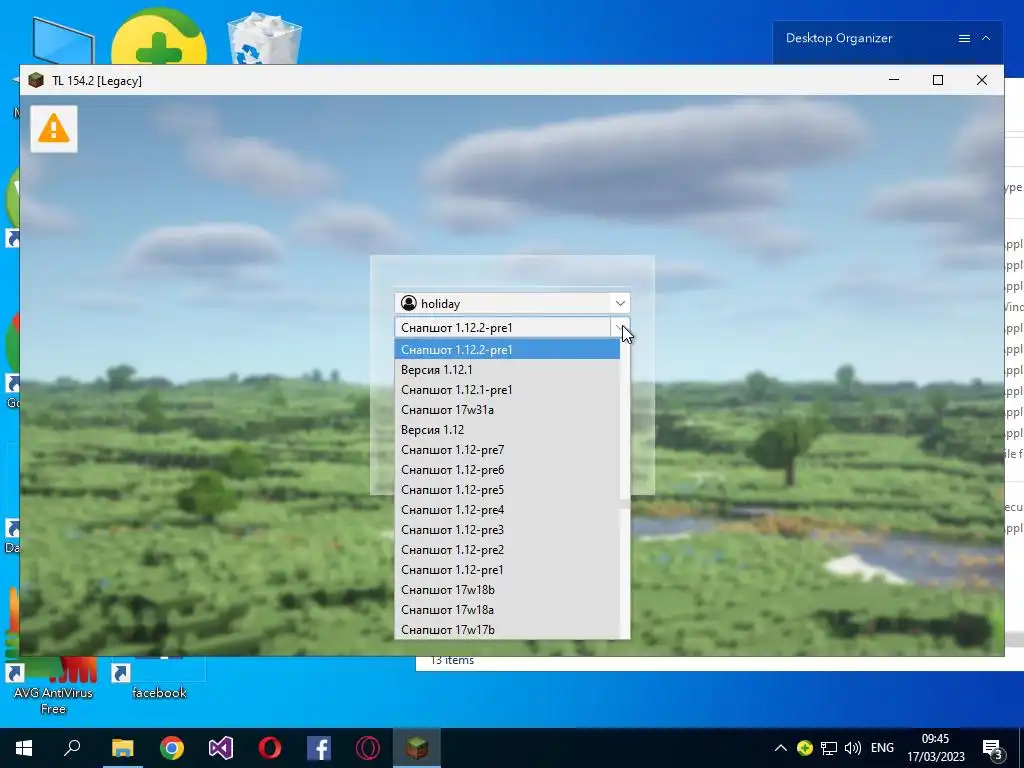The height and width of the screenshot is (768, 1024).
Task: Choose Снапшот 1.12-pre5 entry
Action: 507,490
